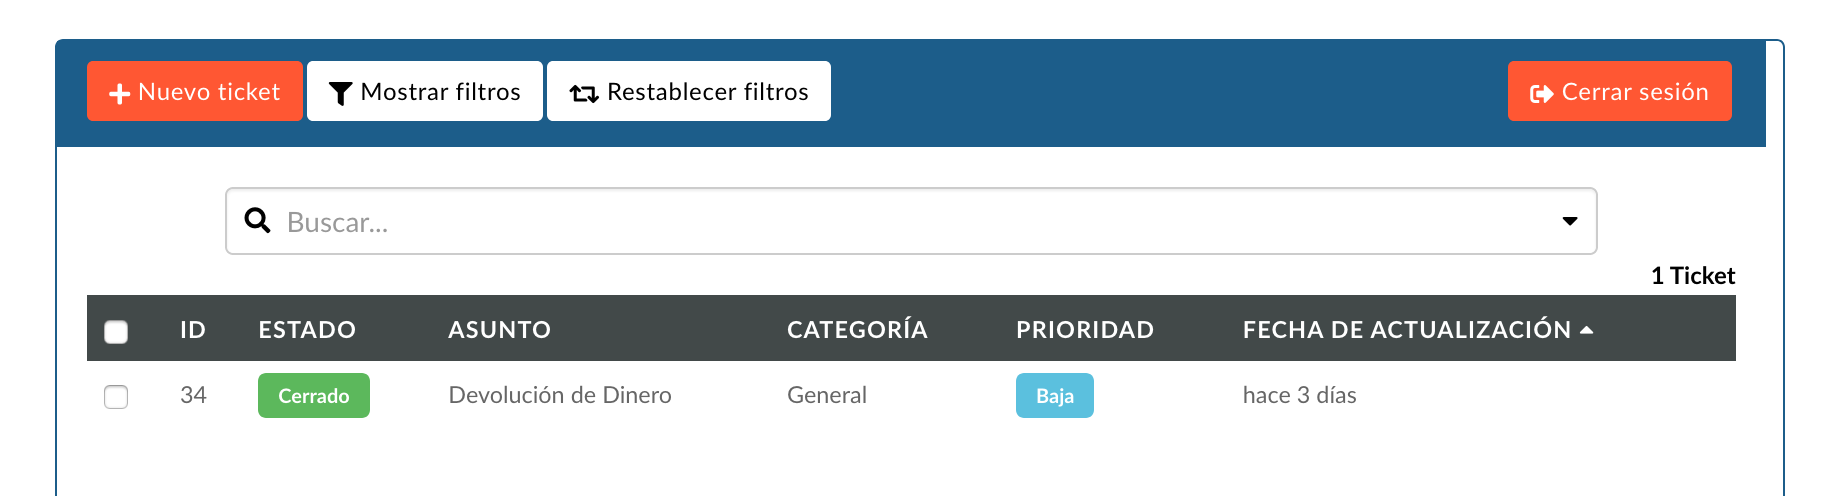Click the magnifying glass search icon

tap(258, 221)
